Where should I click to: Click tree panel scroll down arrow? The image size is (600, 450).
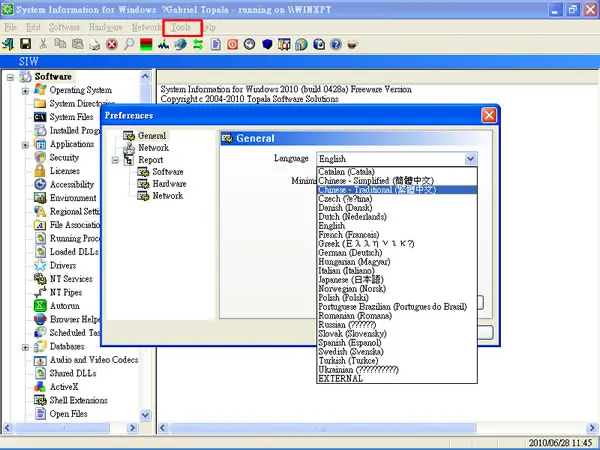point(145,415)
